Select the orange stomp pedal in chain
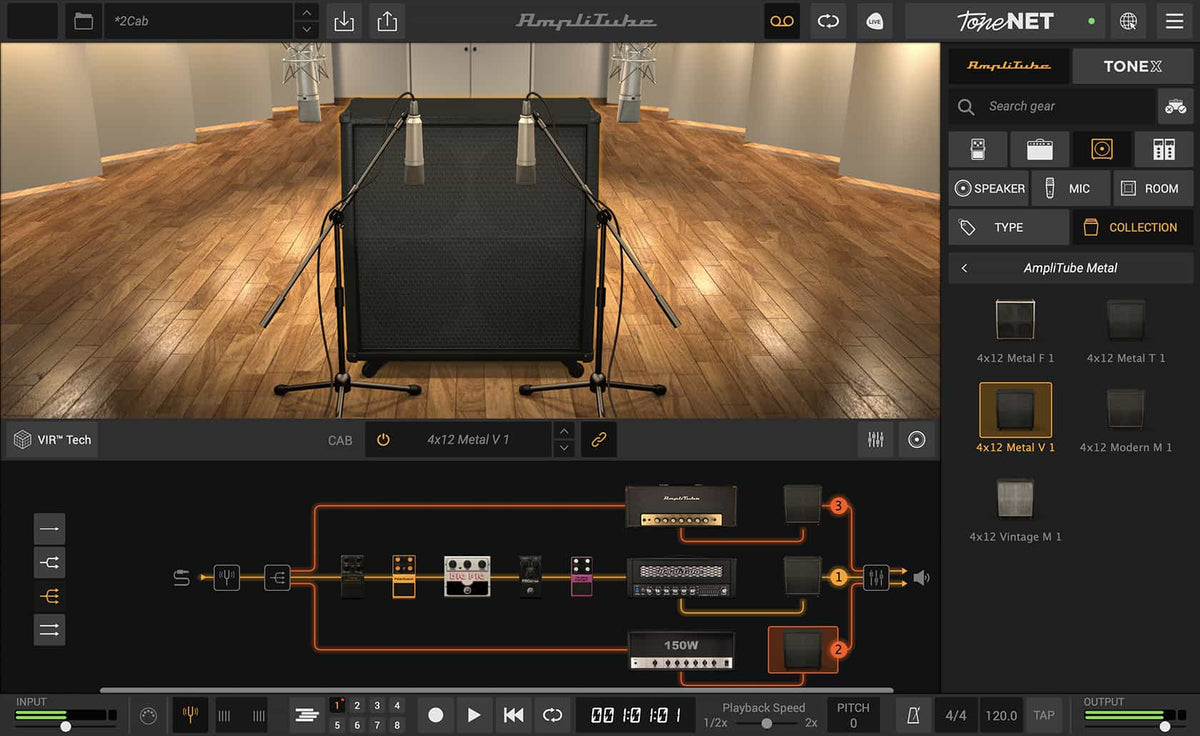Screen dimensions: 1200x736 click(404, 577)
